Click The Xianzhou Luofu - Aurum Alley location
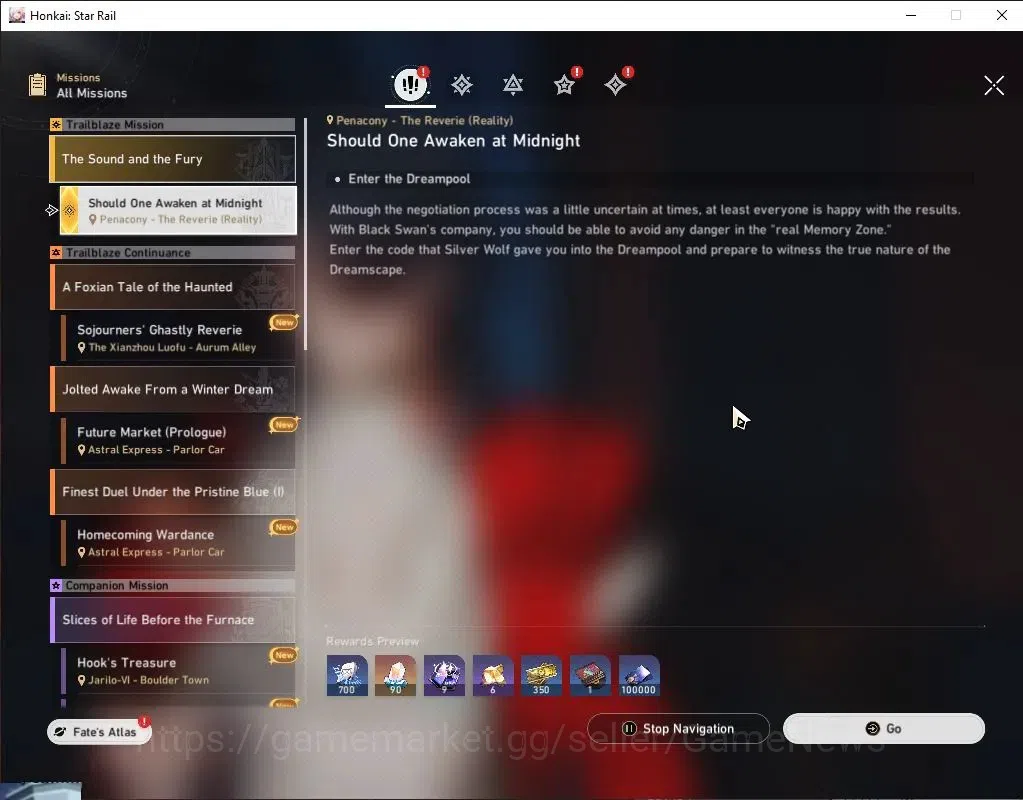This screenshot has height=800, width=1023. (x=172, y=347)
